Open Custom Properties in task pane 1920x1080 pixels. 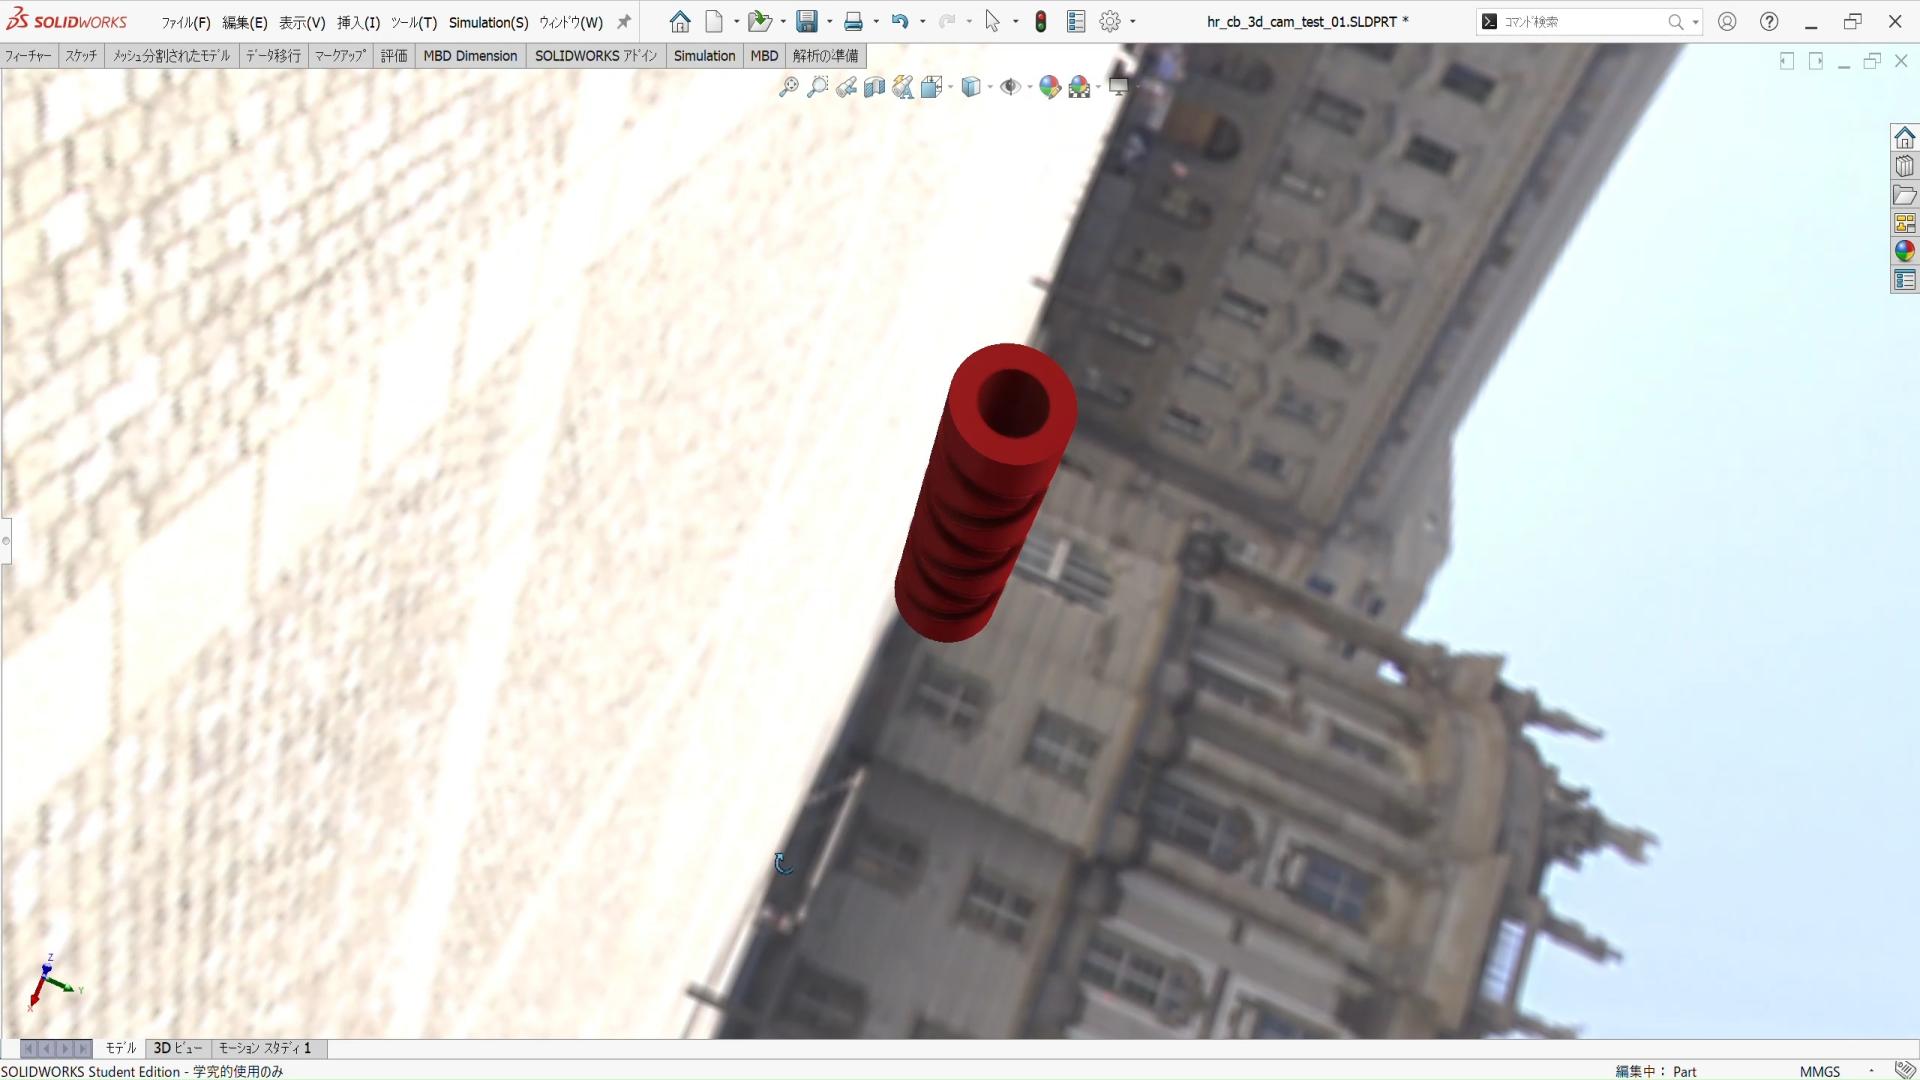(x=1904, y=280)
